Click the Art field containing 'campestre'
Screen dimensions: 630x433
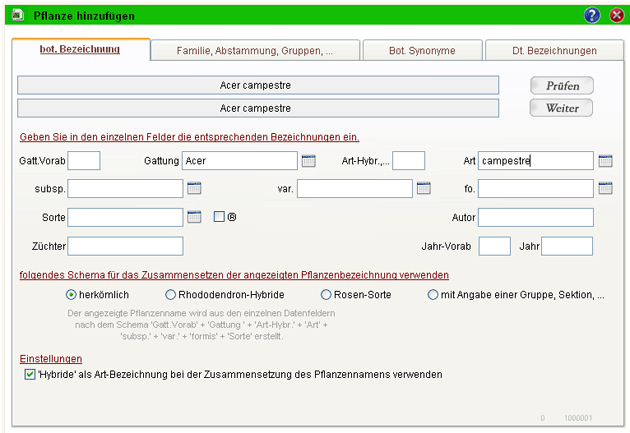[536, 161]
